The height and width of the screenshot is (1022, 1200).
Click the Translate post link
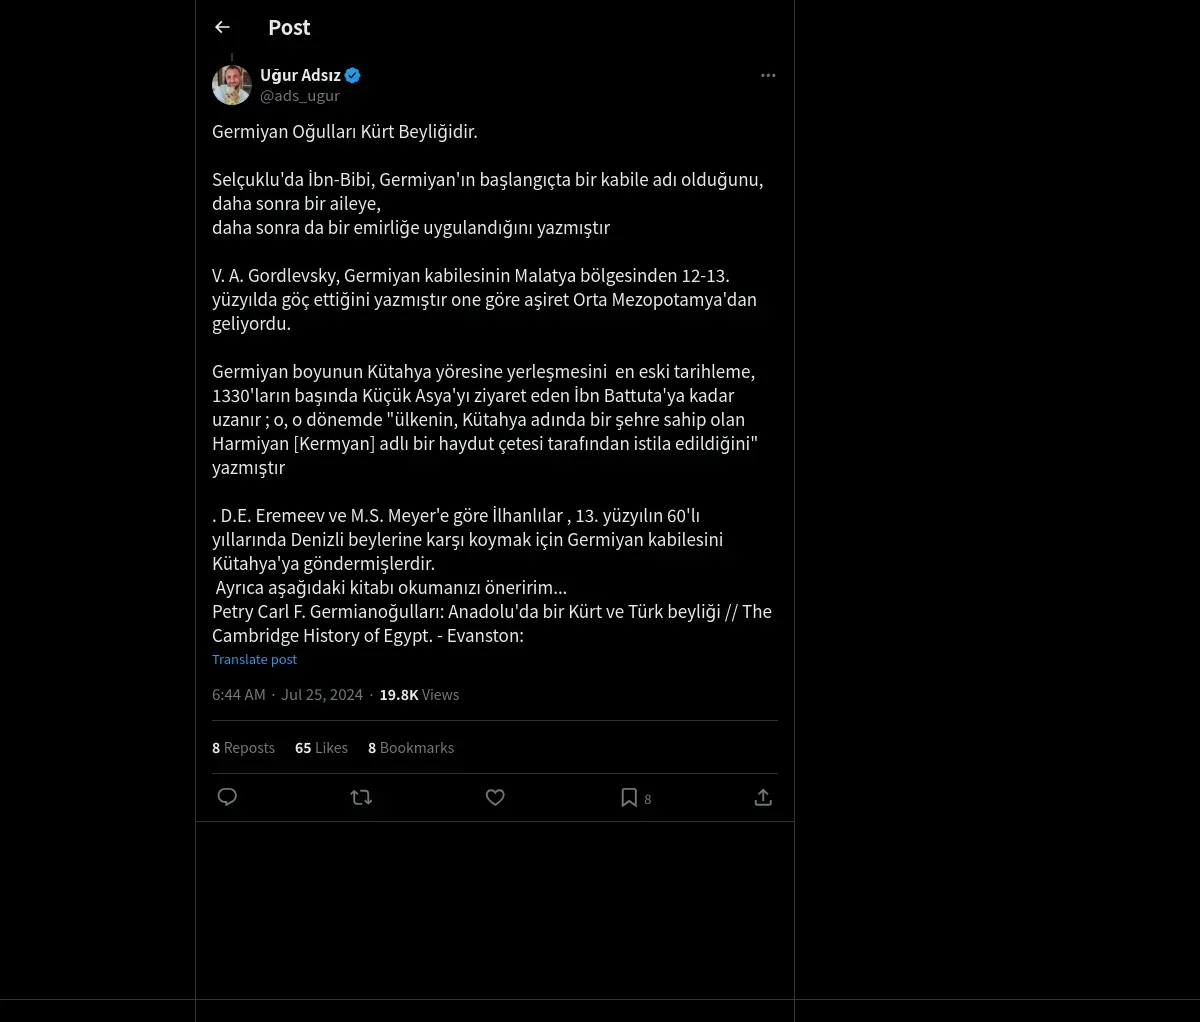tap(254, 659)
